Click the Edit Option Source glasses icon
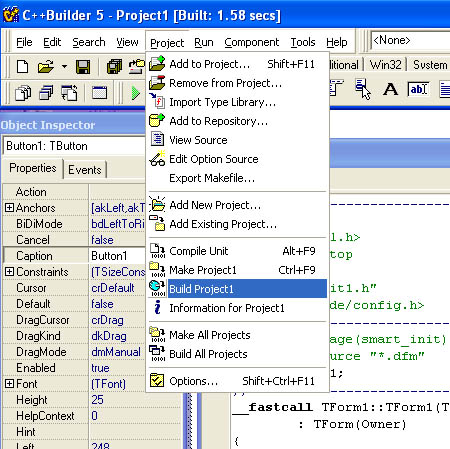Viewport: 450px width, 449px height. (157, 158)
